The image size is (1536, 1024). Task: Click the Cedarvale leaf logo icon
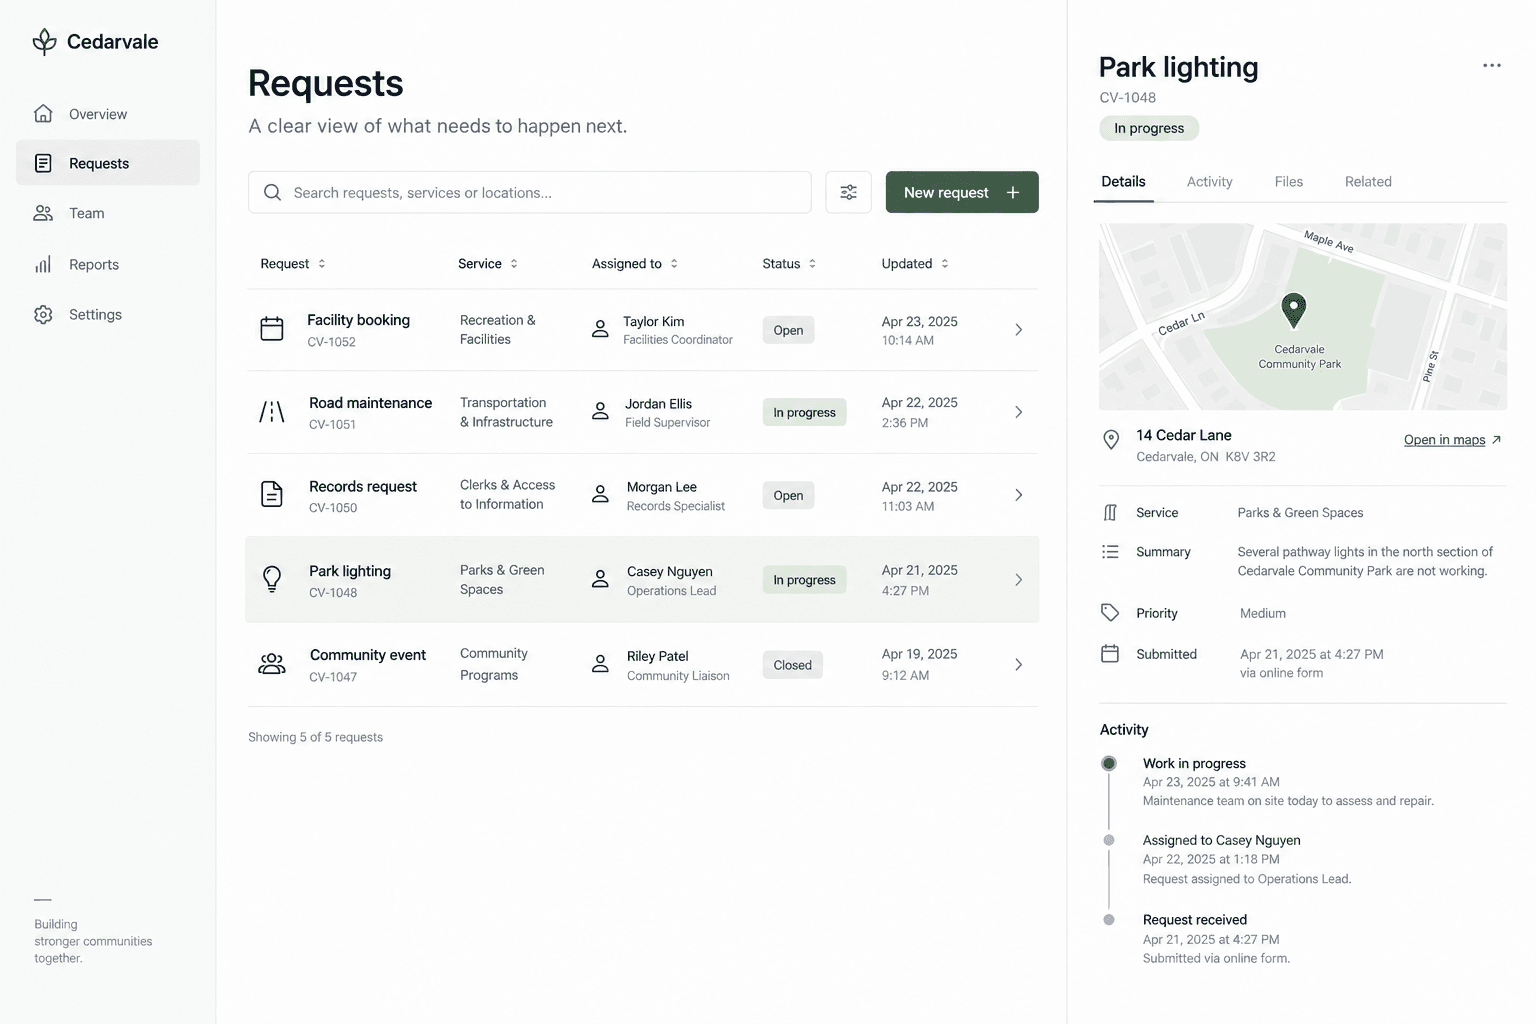tap(44, 42)
